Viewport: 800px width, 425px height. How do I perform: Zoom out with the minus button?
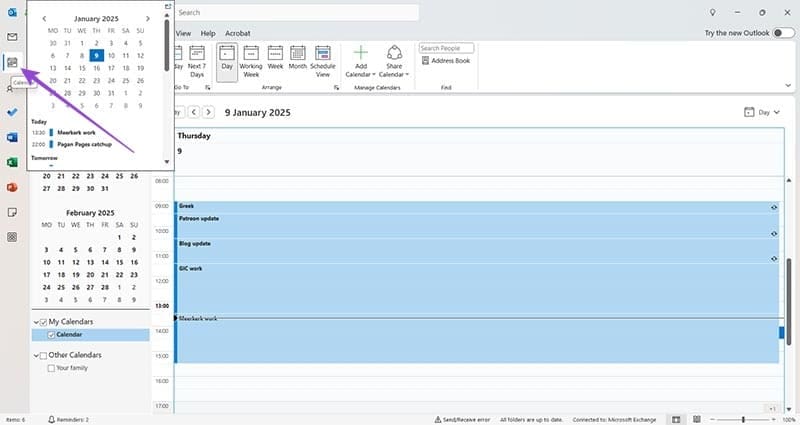point(713,419)
